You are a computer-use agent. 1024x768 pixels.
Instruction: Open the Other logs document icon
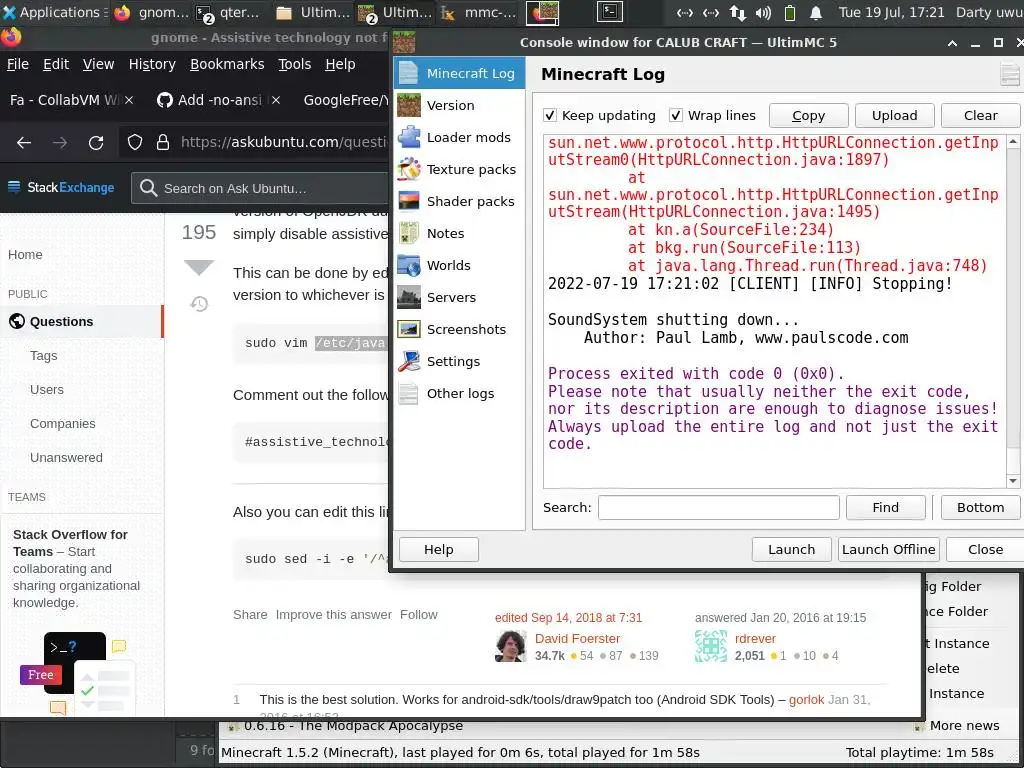click(x=409, y=393)
